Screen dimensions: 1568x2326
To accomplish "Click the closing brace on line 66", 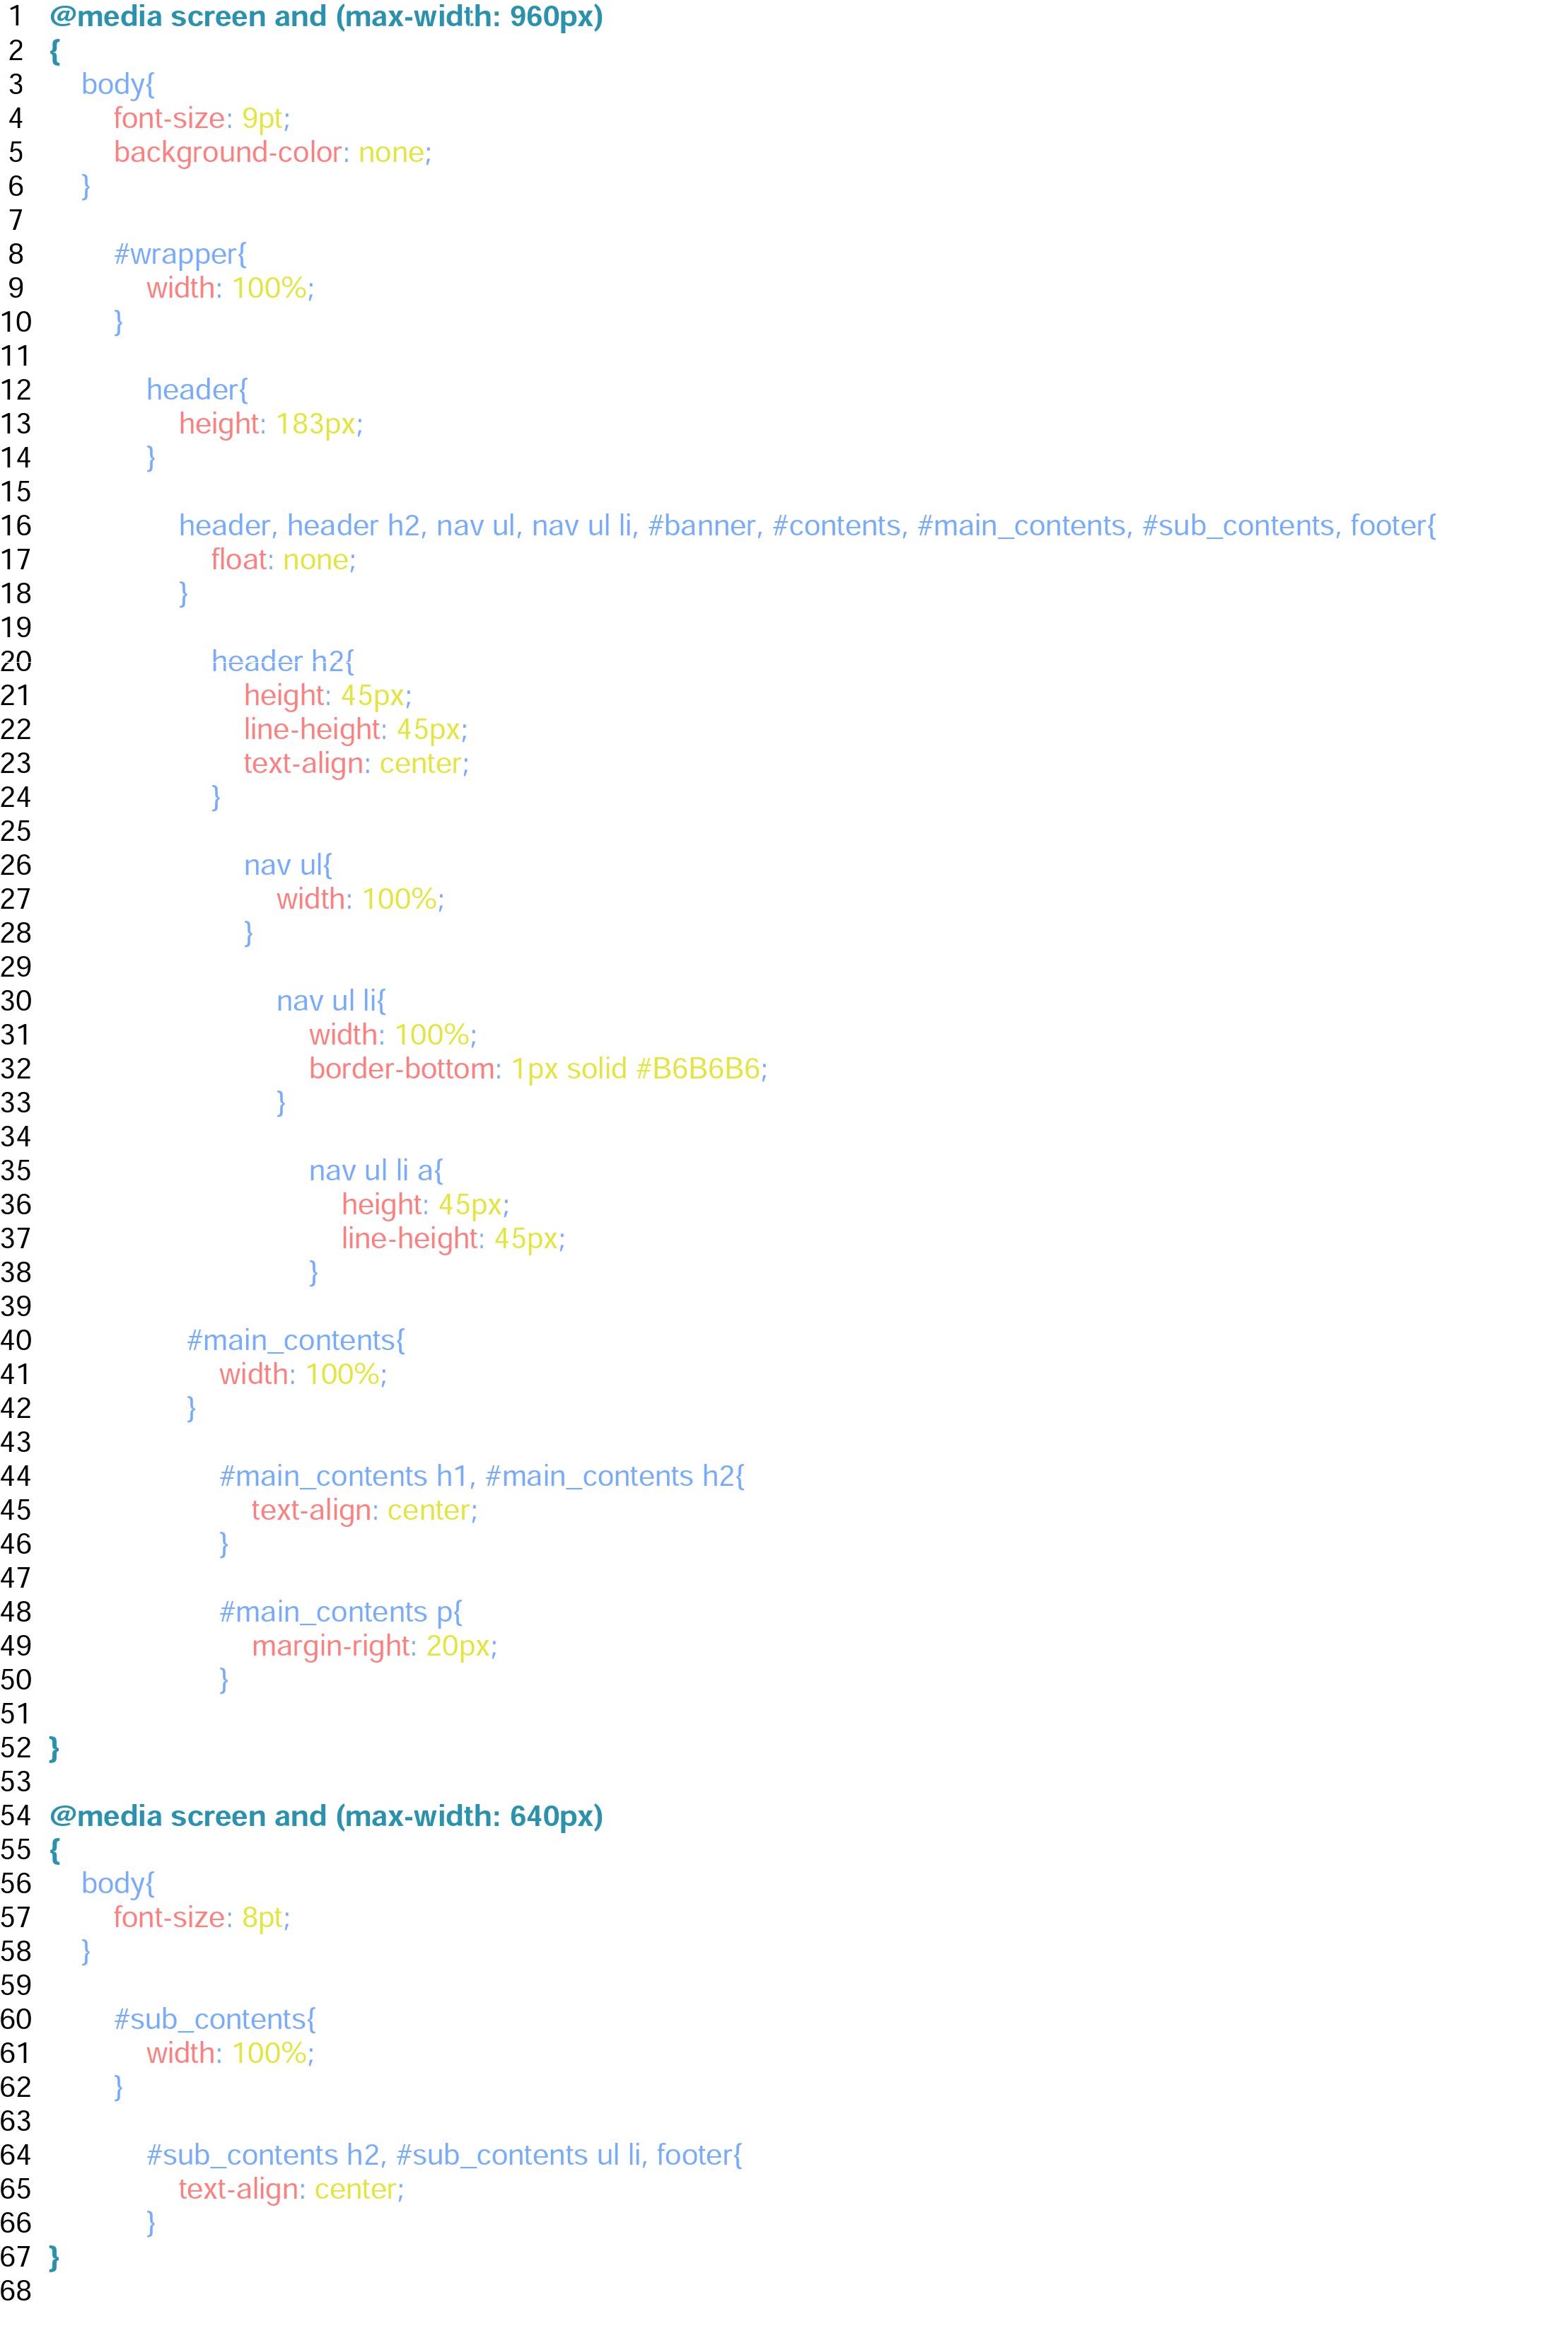I will (x=151, y=2224).
